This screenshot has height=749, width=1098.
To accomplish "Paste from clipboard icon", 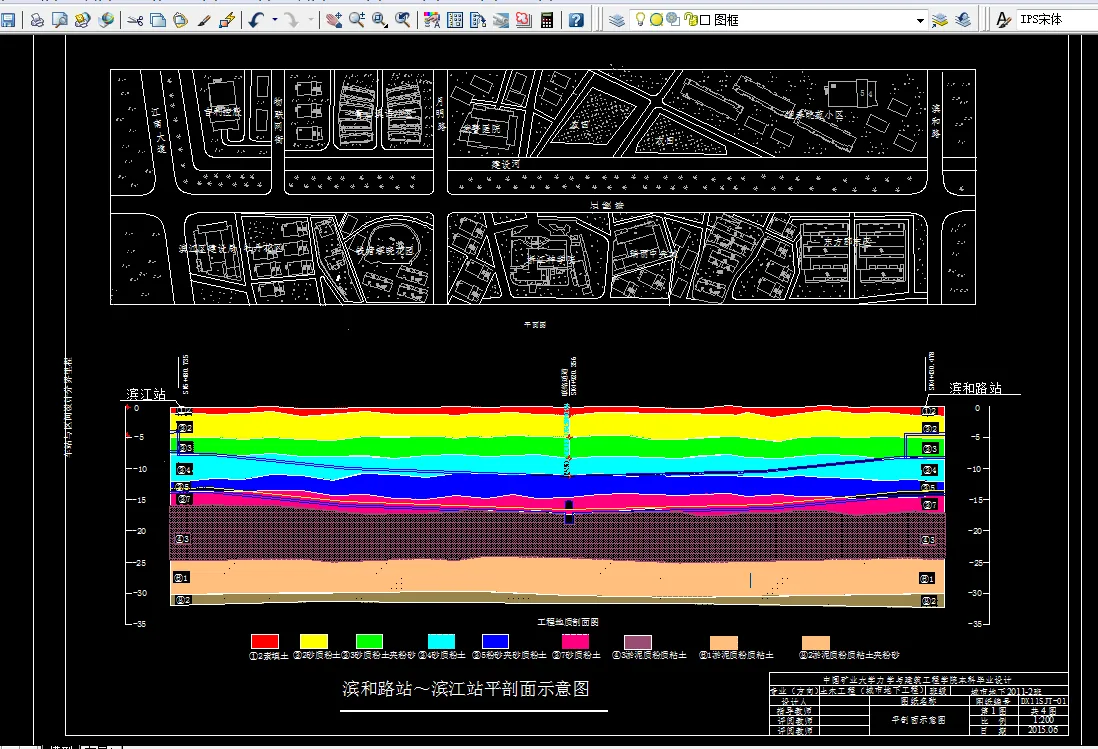I will pyautogui.click(x=181, y=20).
